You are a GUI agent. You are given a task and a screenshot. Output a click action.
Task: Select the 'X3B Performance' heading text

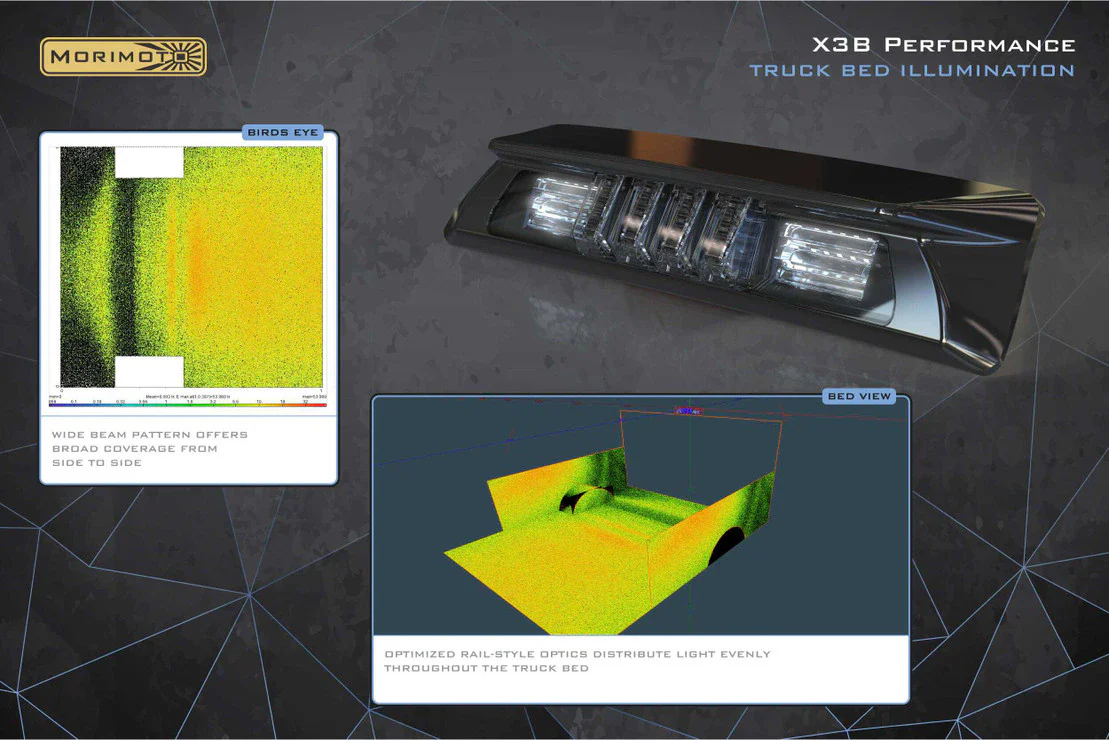(943, 45)
